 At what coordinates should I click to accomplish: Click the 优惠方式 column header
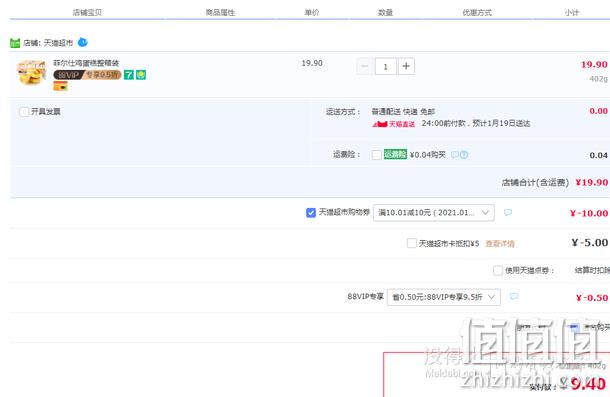477,12
